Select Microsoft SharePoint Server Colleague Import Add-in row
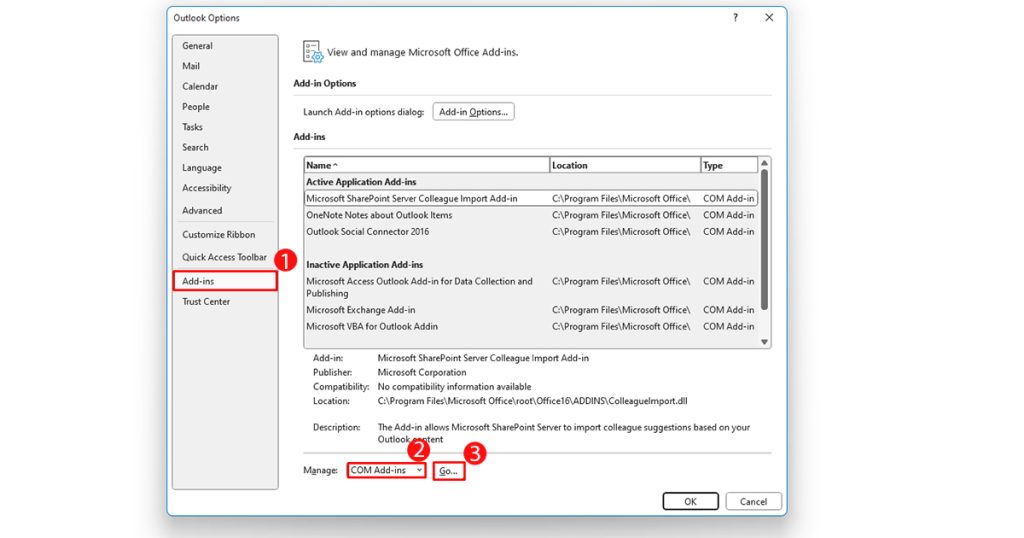Screen dimensions: 1024x538 click(x=530, y=198)
